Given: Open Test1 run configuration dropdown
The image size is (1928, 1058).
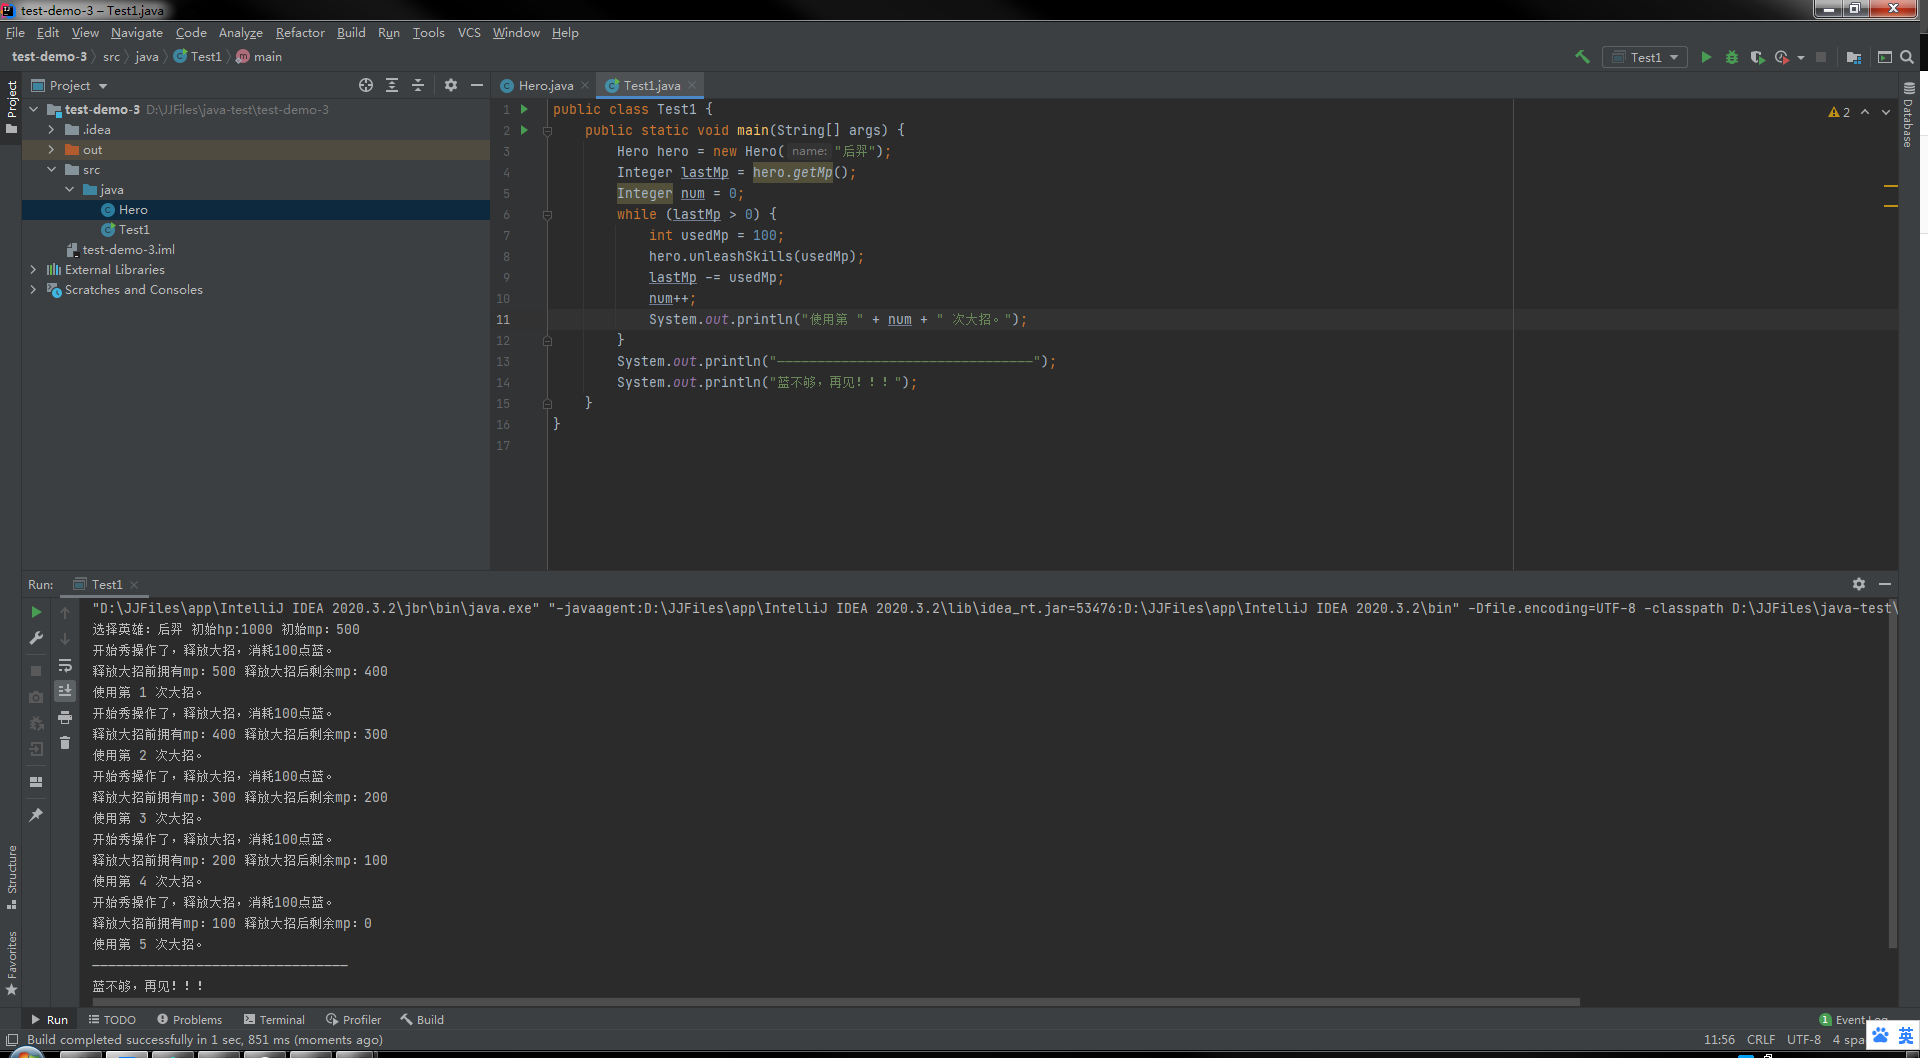Looking at the screenshot, I should click(1645, 57).
